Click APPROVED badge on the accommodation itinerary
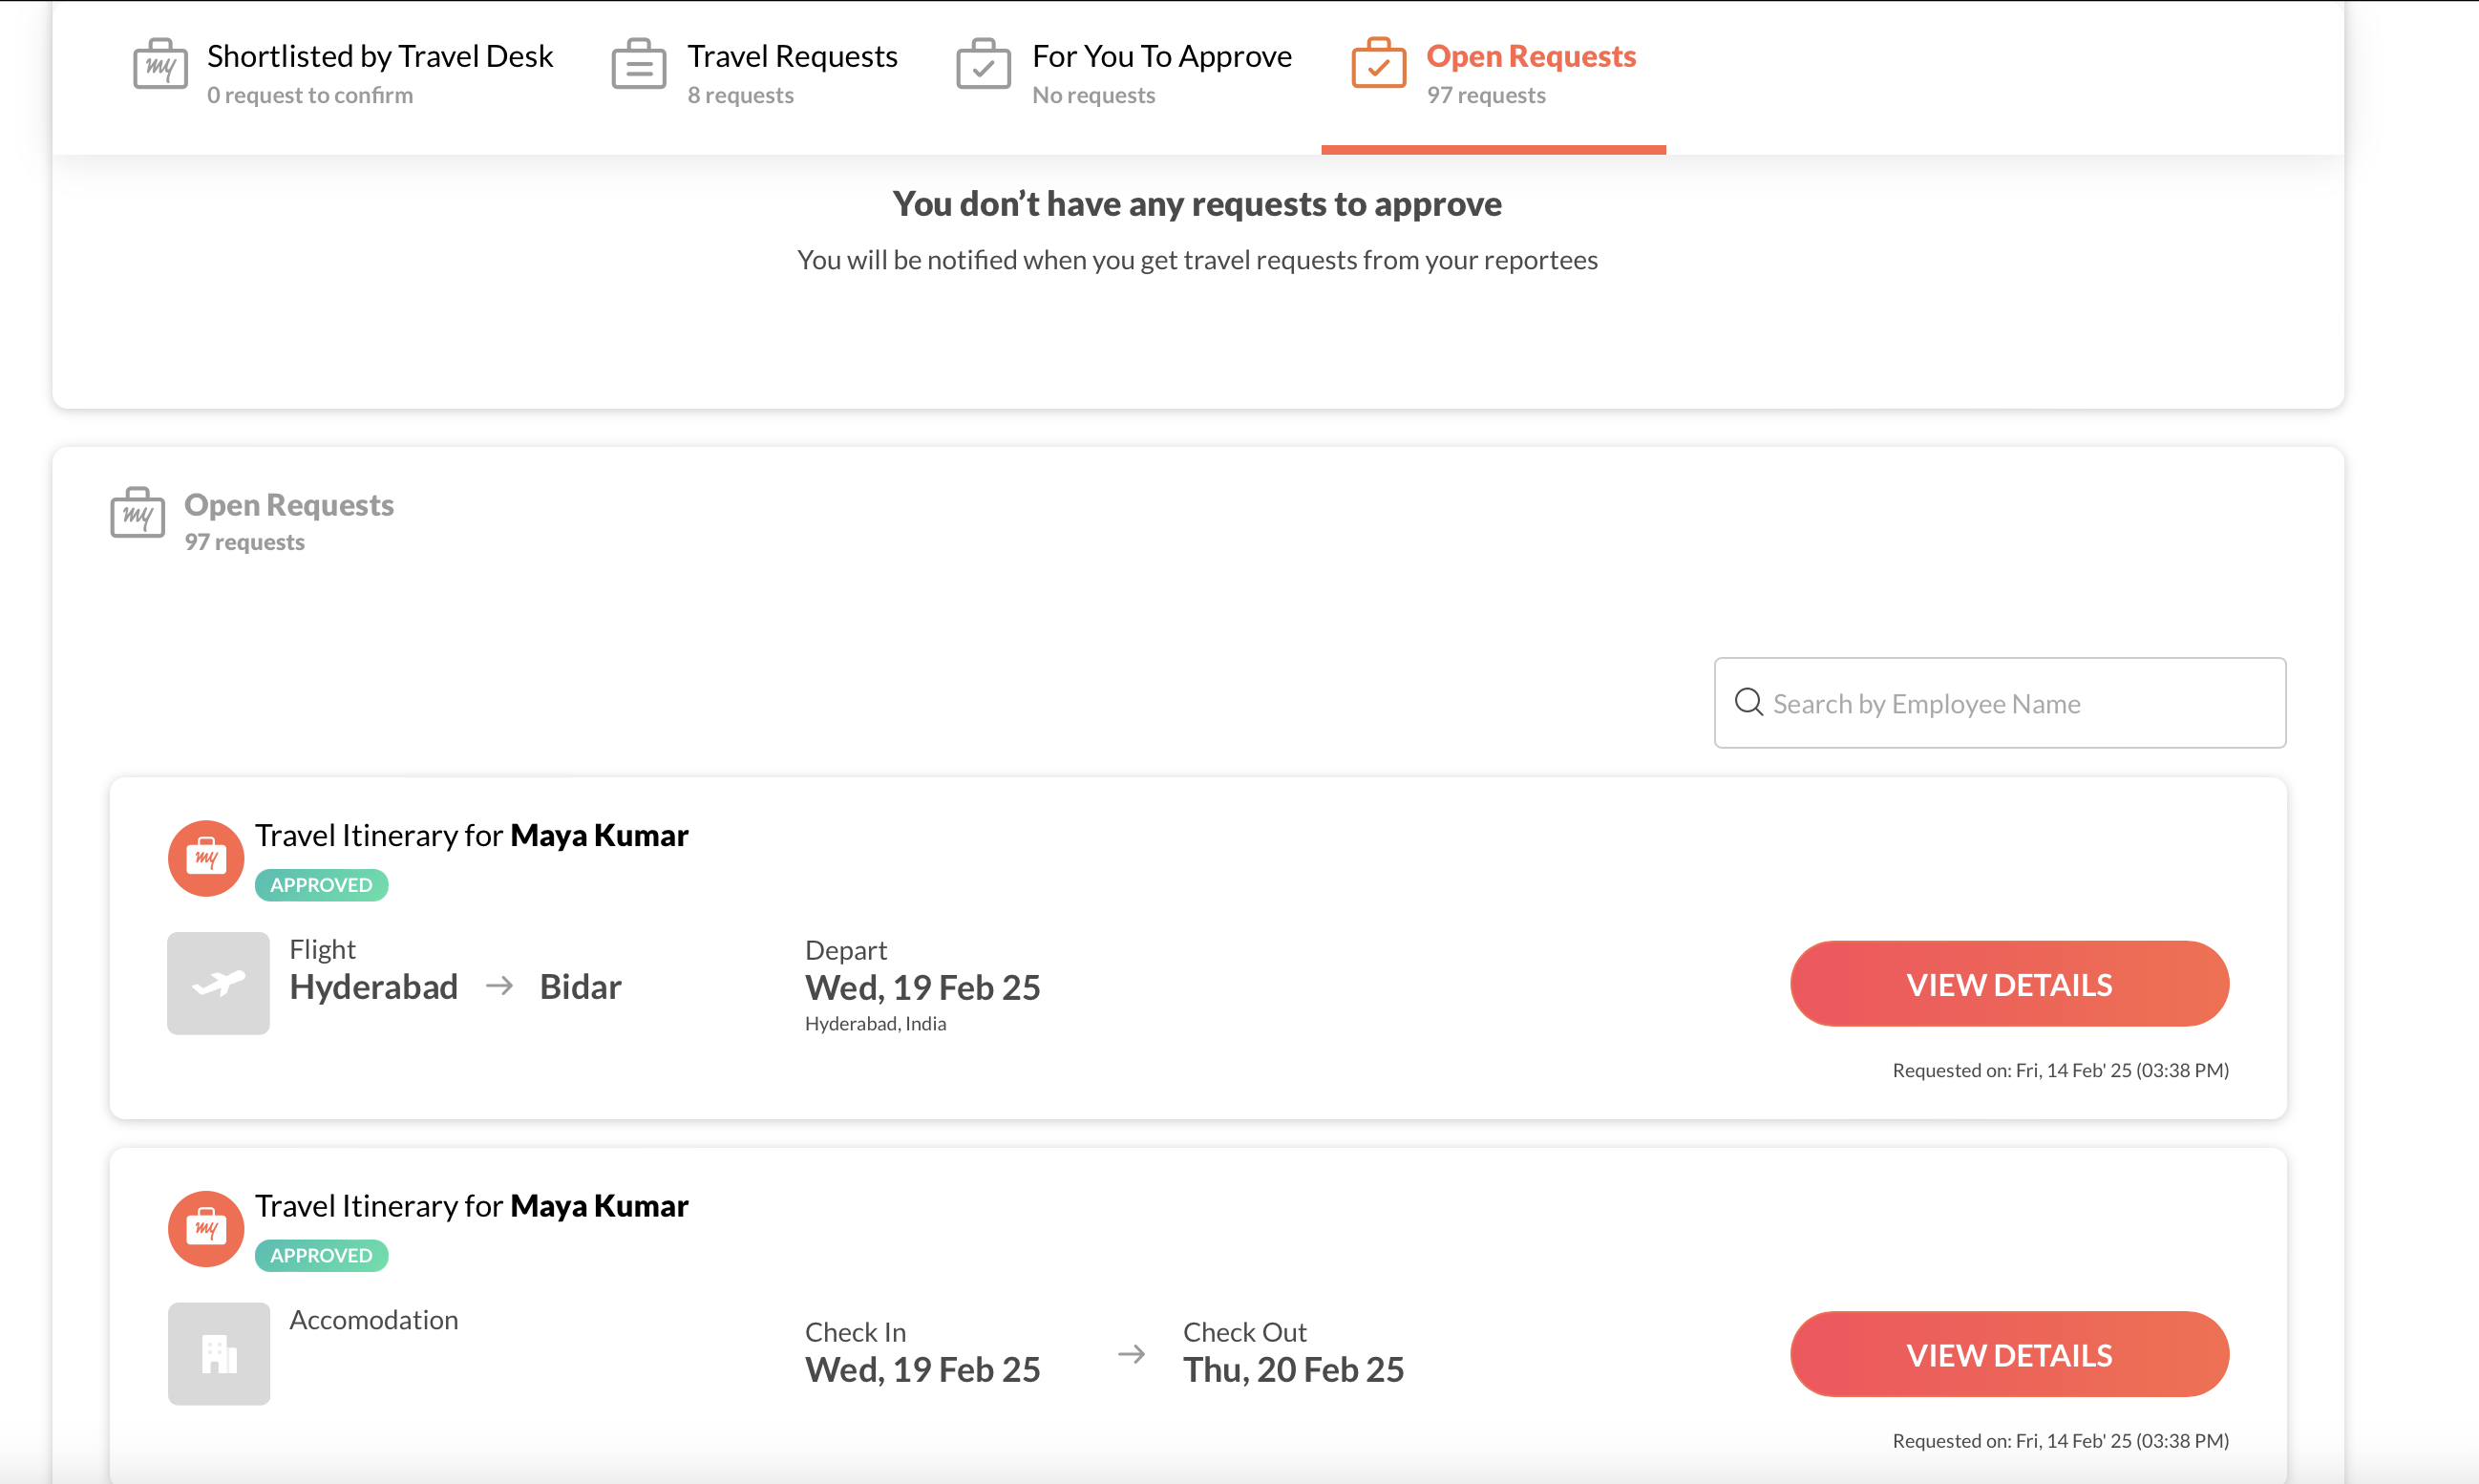 click(x=321, y=1256)
